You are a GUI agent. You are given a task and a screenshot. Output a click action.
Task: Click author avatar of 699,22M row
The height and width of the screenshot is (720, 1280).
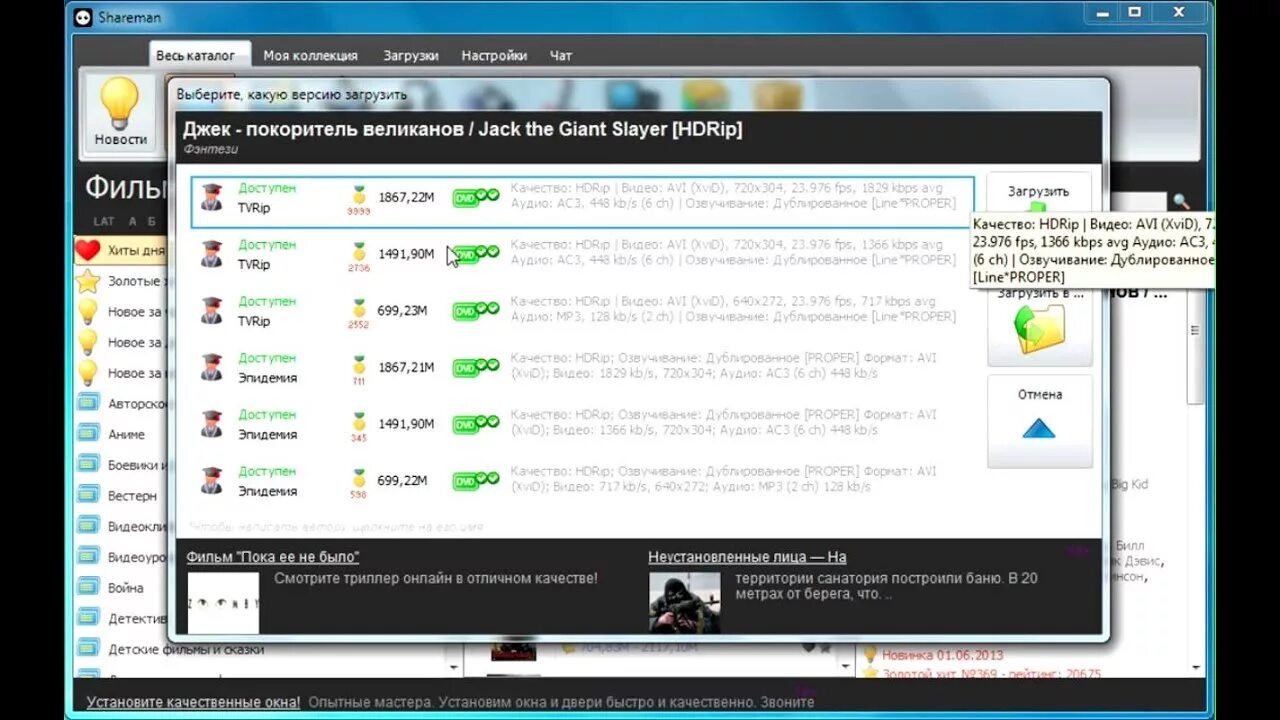211,480
